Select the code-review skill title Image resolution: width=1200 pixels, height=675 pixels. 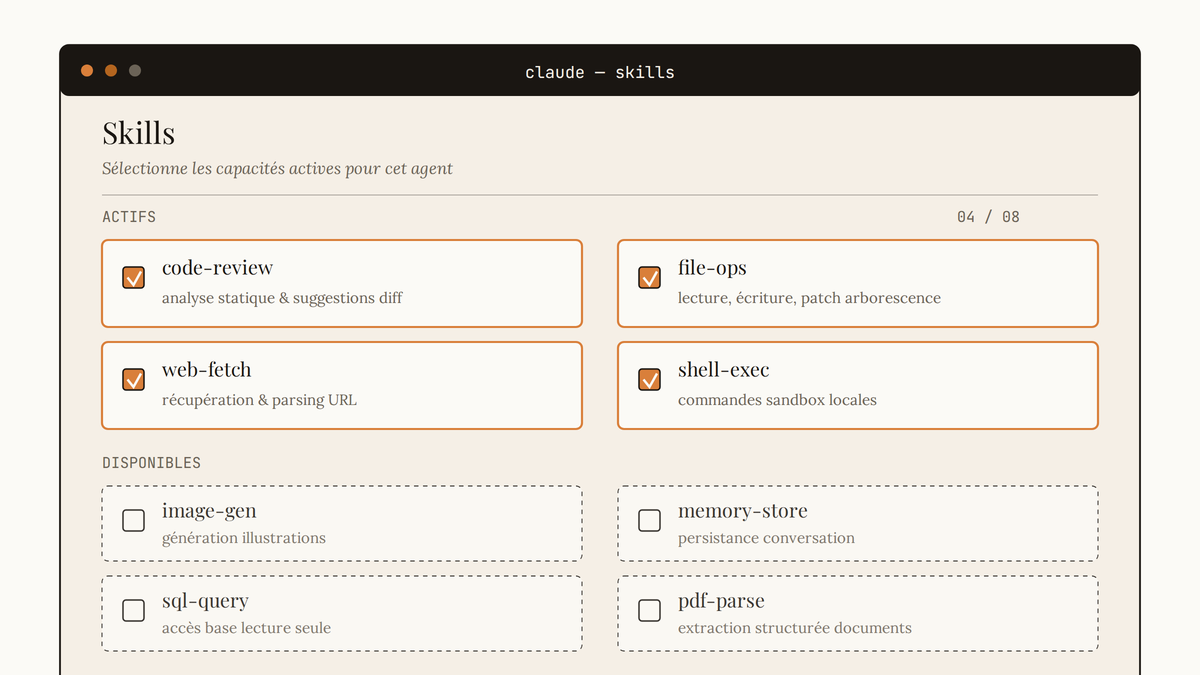pyautogui.click(x=217, y=268)
